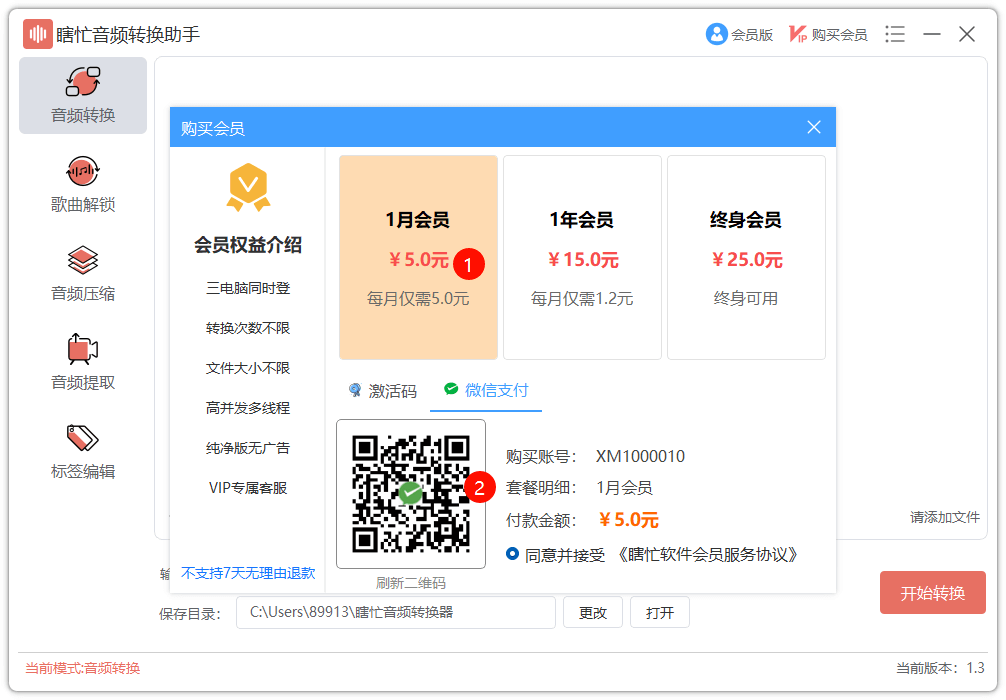
Task: Click the VIP专属客服 benefit text
Action: 248,488
